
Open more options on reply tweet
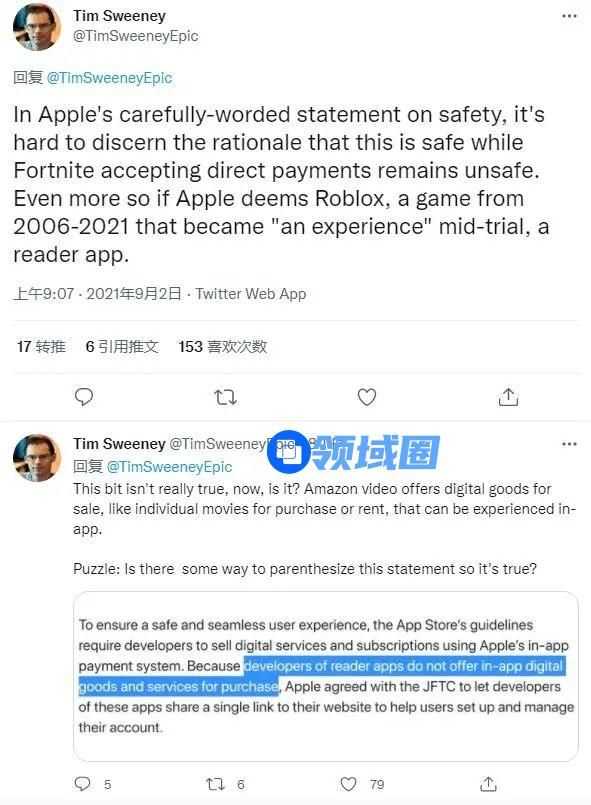(x=569, y=444)
